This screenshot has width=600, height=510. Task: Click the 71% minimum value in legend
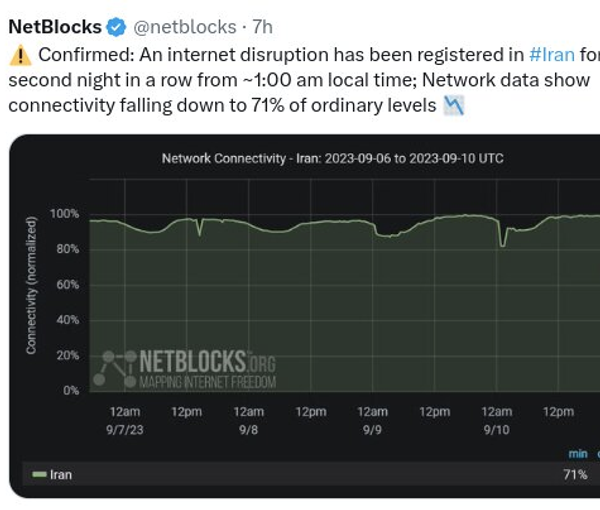click(x=574, y=475)
